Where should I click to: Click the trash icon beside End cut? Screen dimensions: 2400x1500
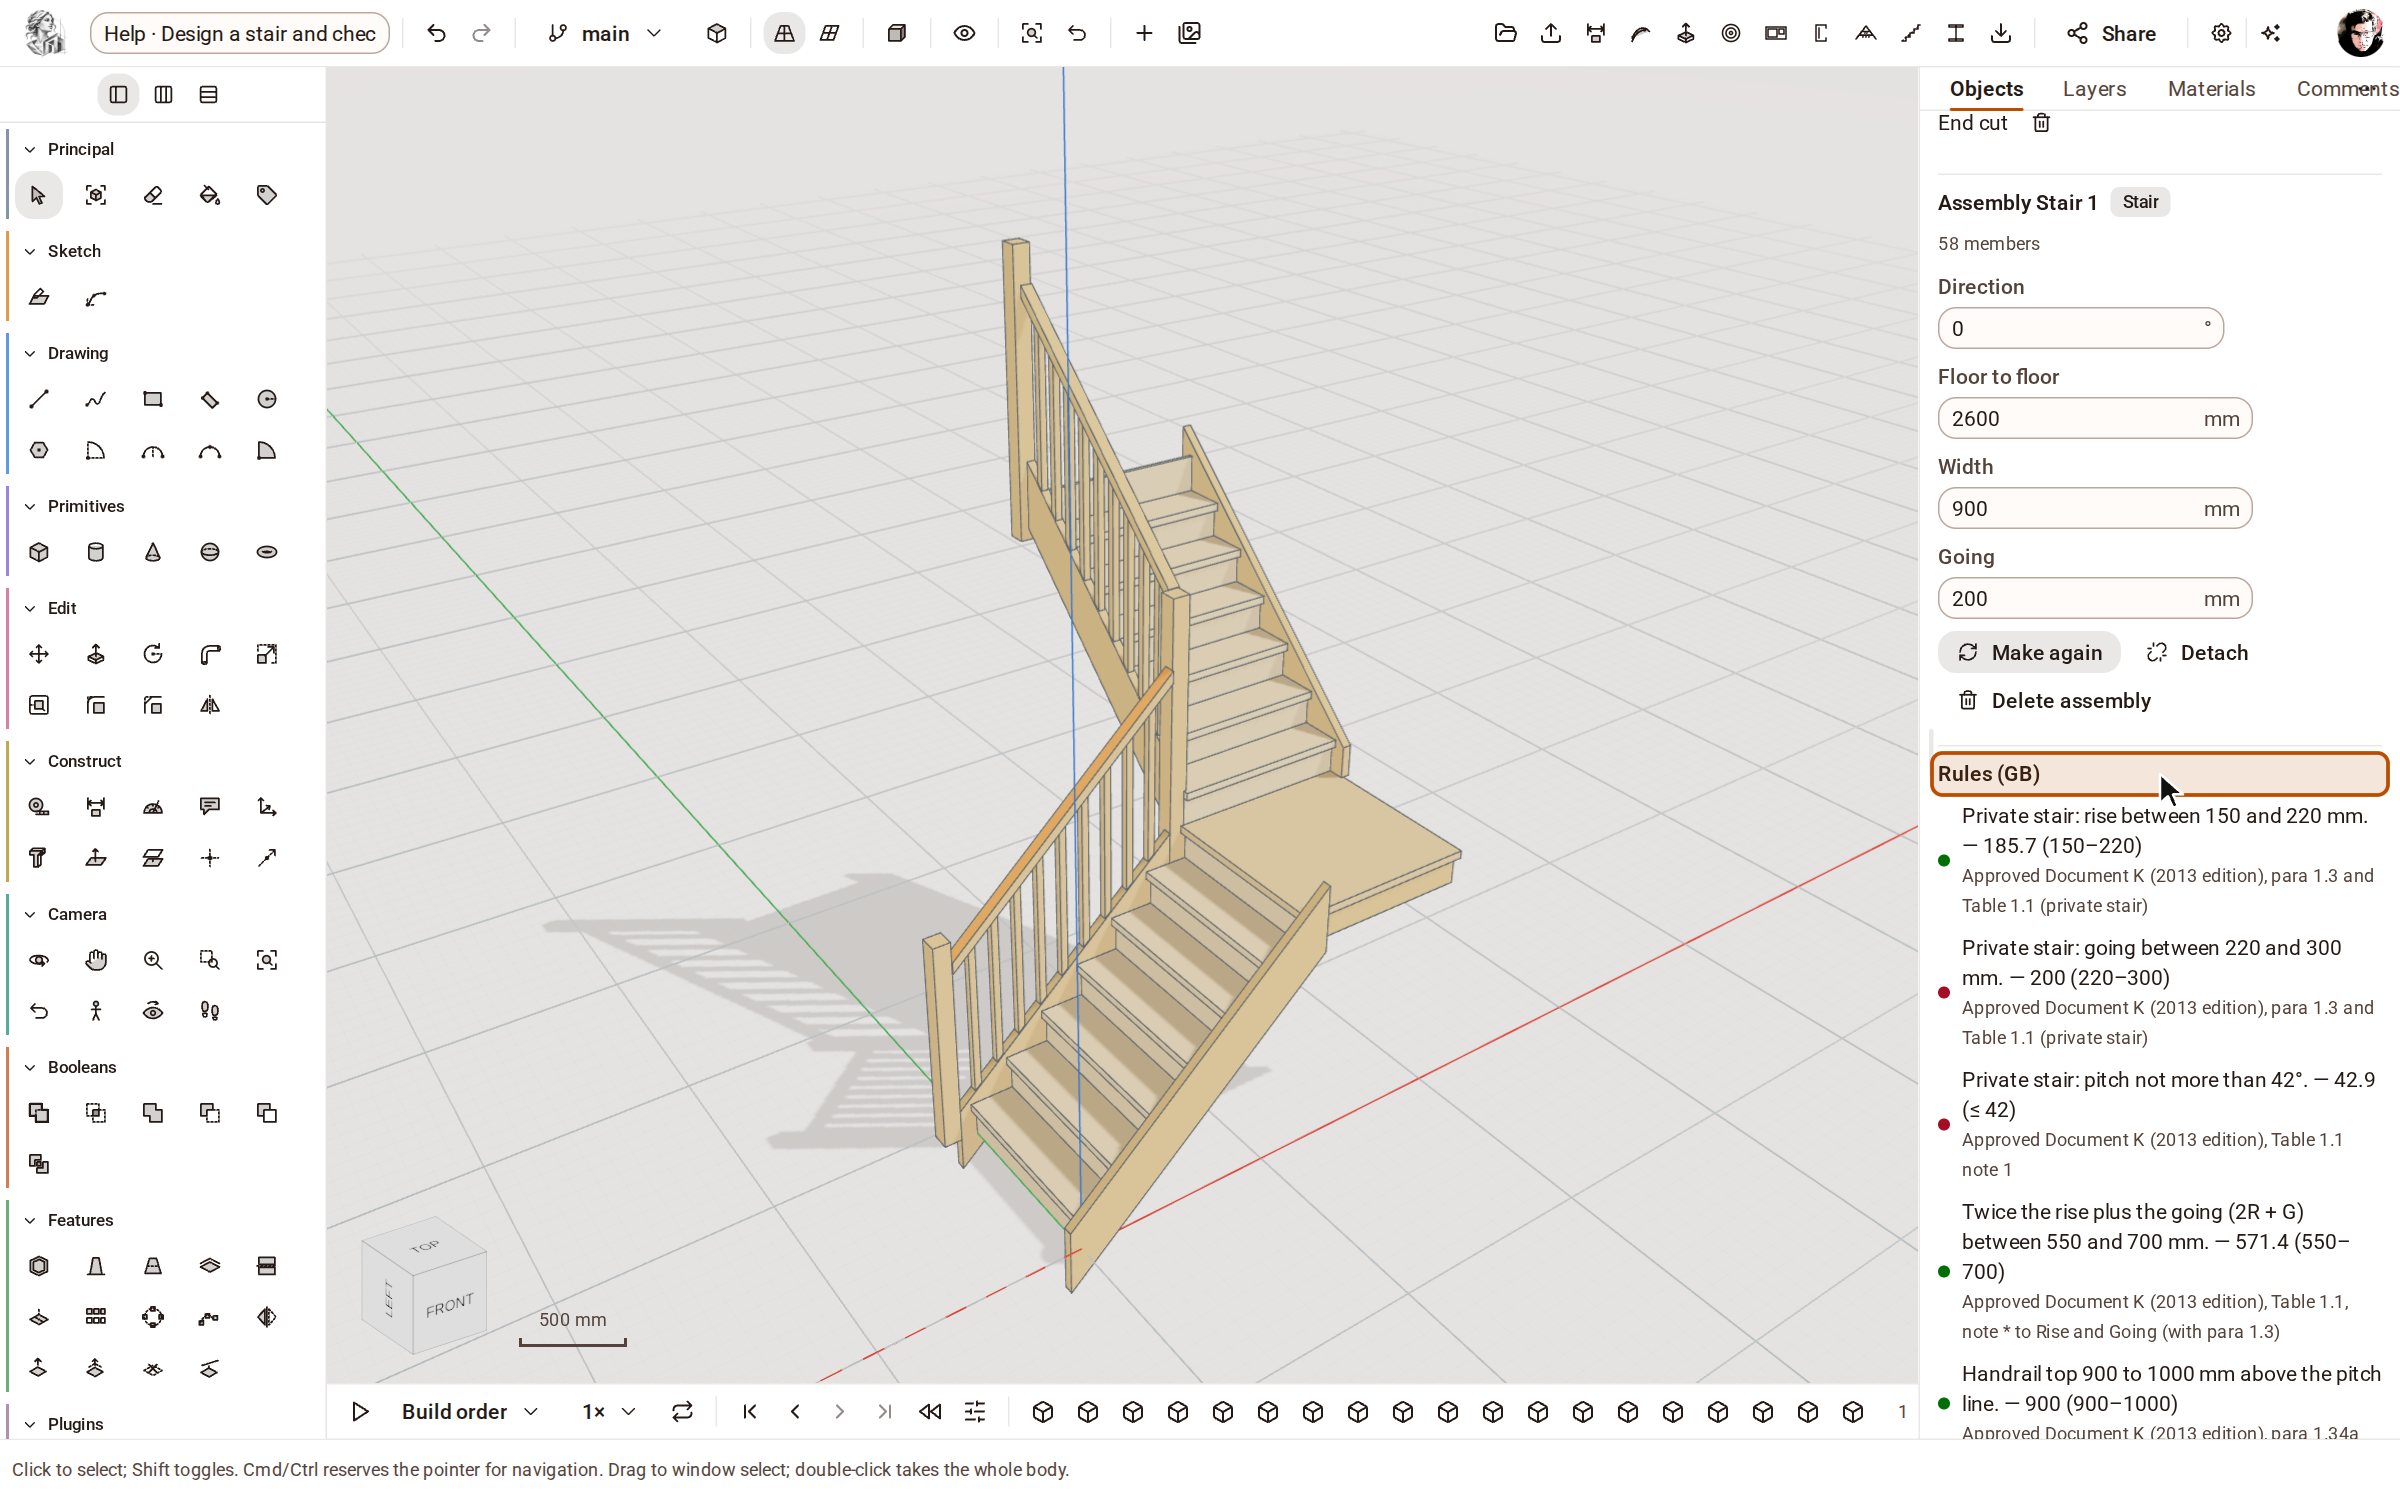(2041, 123)
